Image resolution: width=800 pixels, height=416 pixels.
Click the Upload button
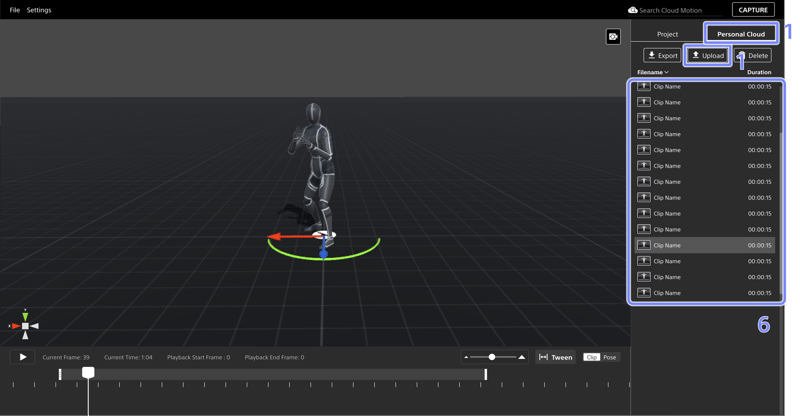pyautogui.click(x=708, y=56)
